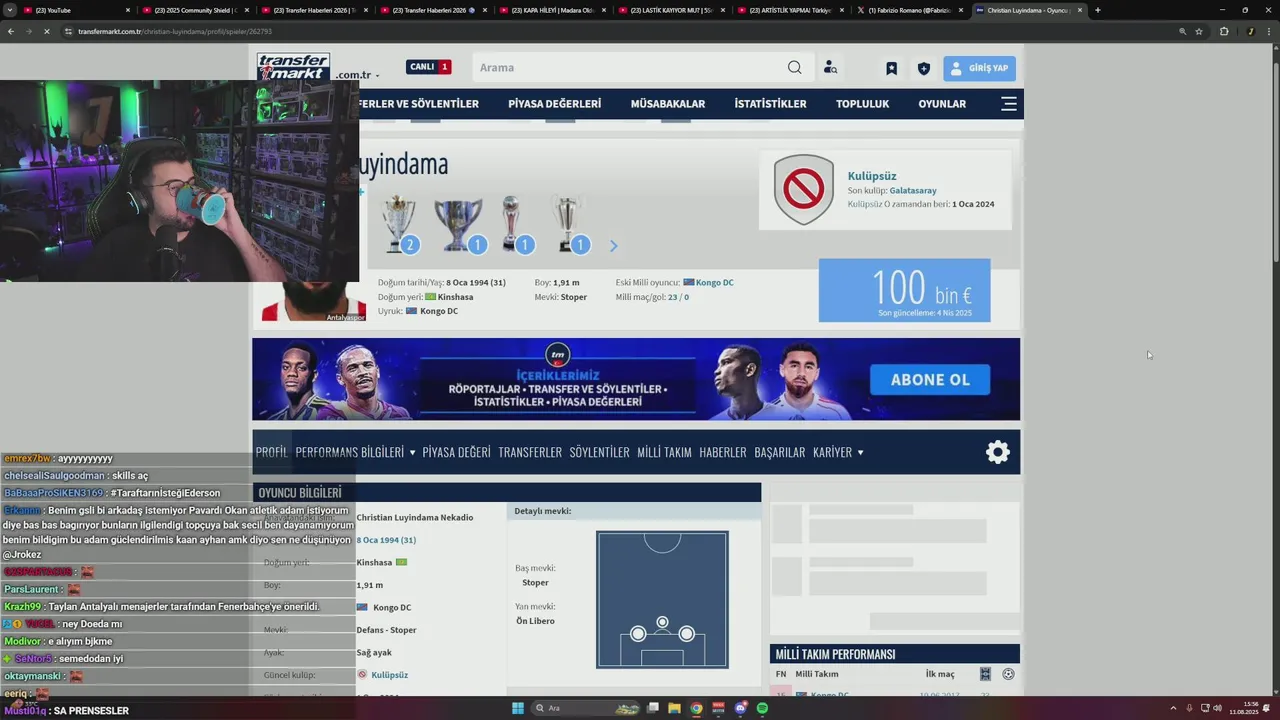
Task: Click the Kulüpsüz link in player info
Action: coord(389,675)
